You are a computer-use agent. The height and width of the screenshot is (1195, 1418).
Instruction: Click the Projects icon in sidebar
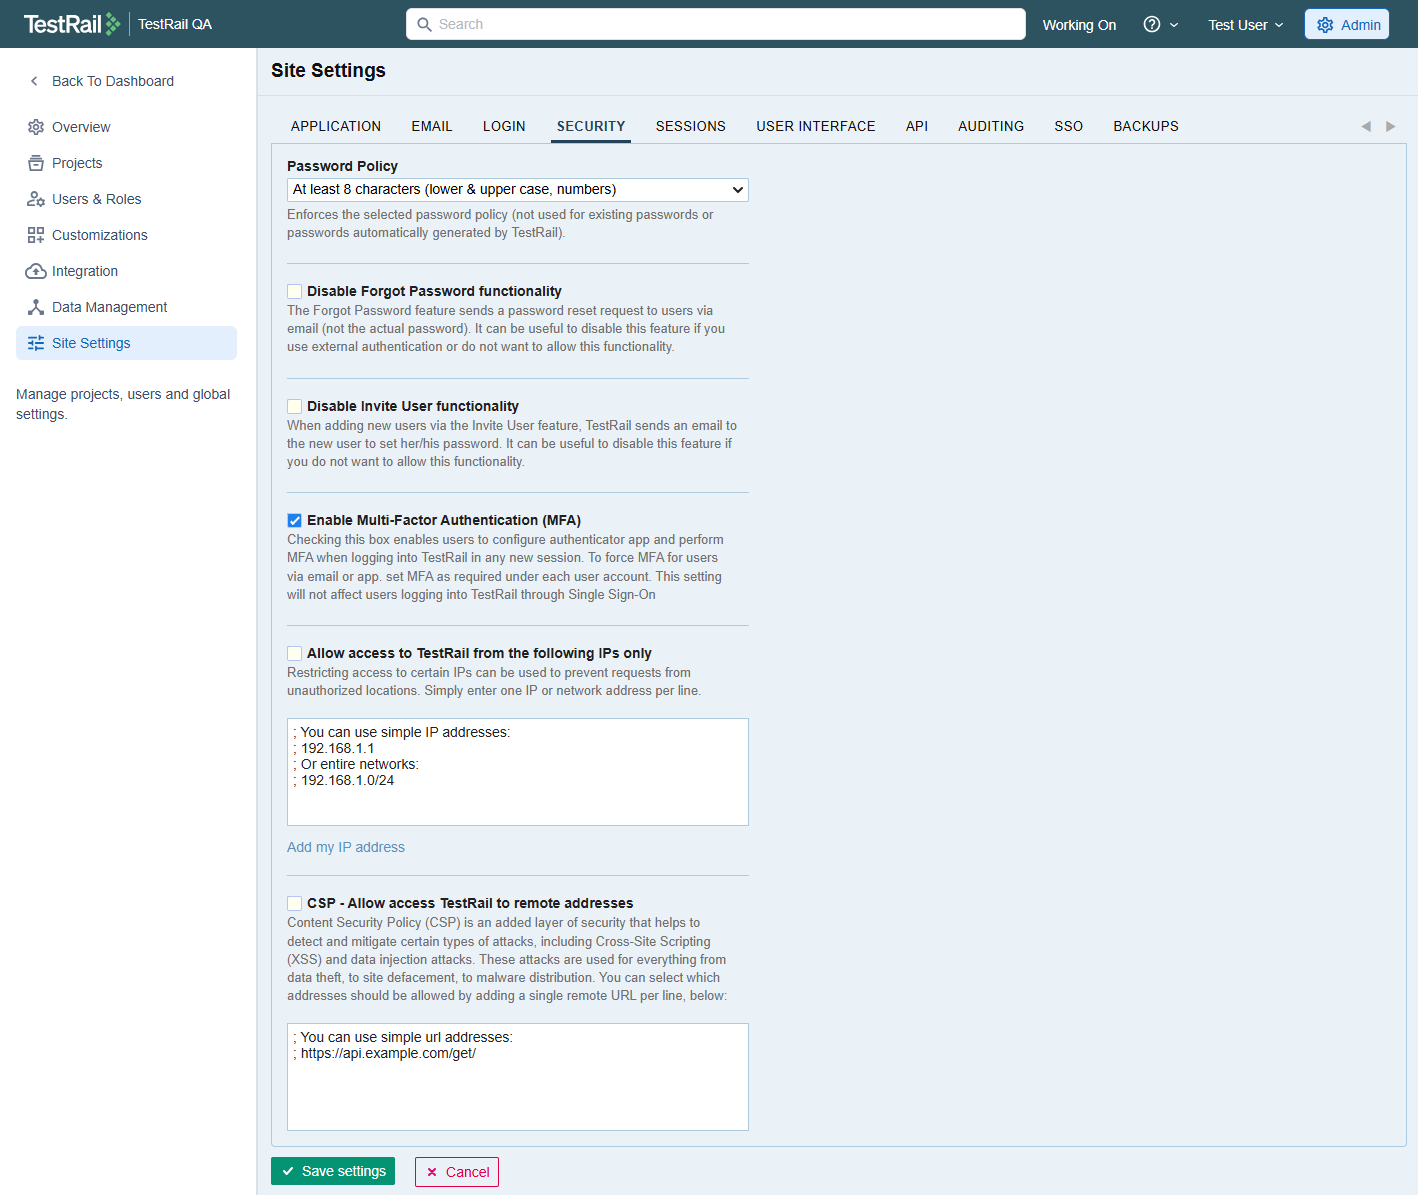[36, 163]
